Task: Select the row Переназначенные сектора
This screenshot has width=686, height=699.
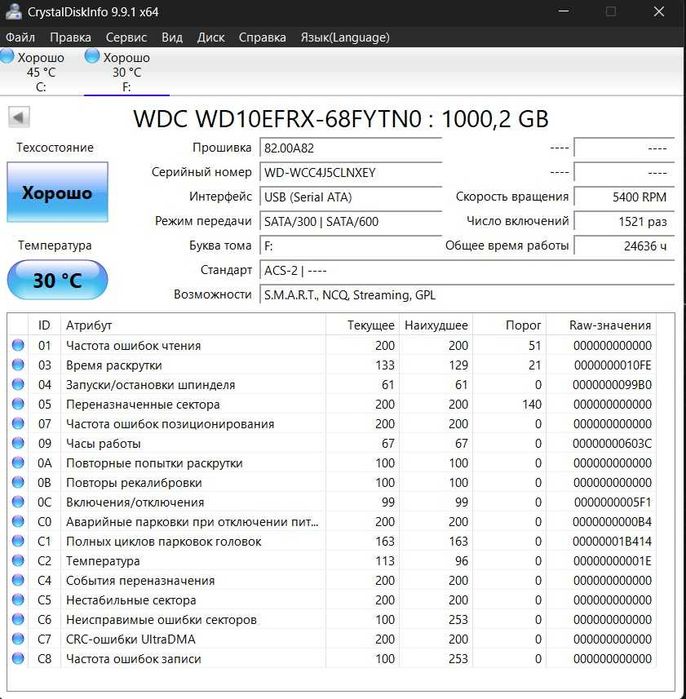Action: 332,404
